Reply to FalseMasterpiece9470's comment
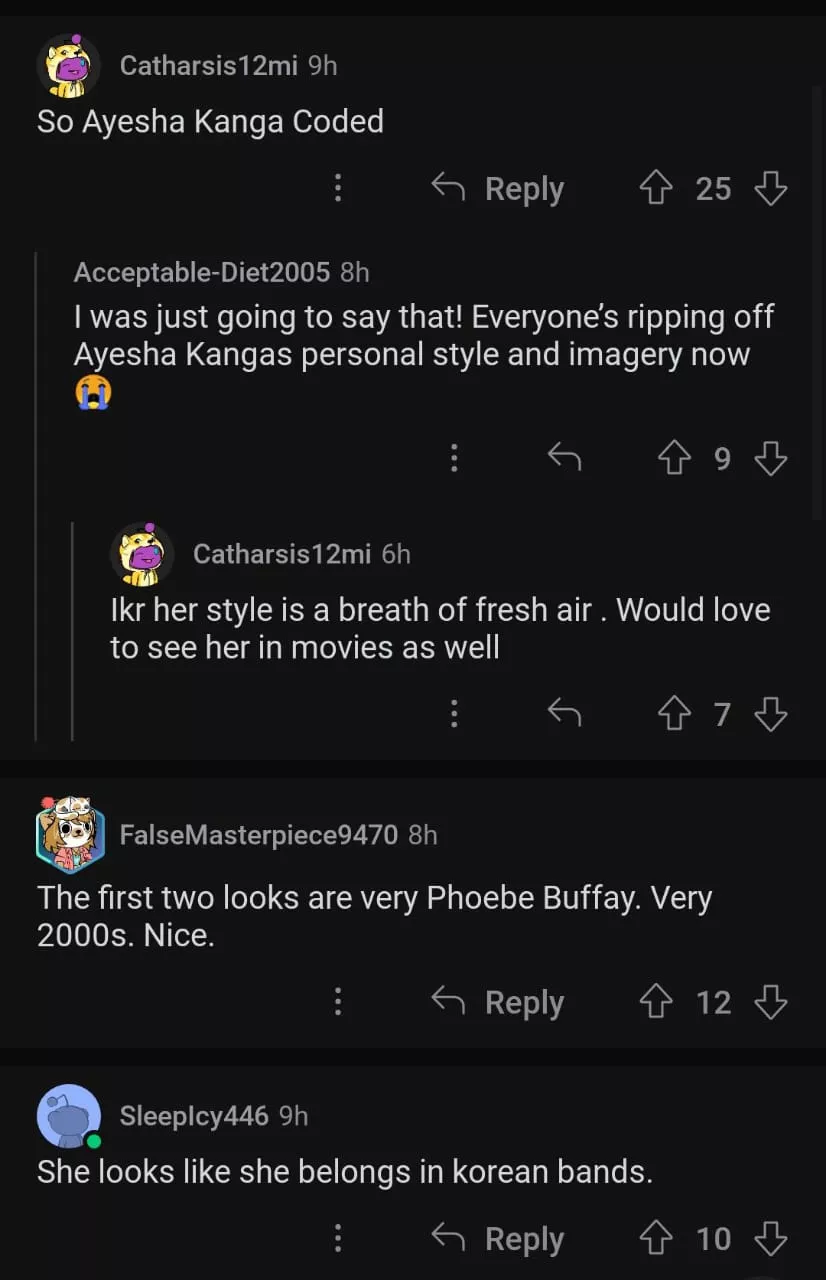This screenshot has height=1280, width=826. [x=498, y=1002]
